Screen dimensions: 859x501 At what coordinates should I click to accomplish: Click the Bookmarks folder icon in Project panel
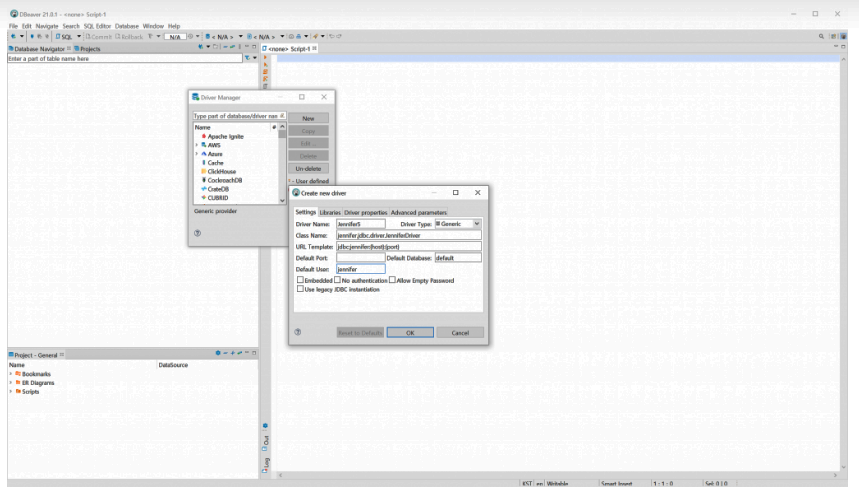15,374
